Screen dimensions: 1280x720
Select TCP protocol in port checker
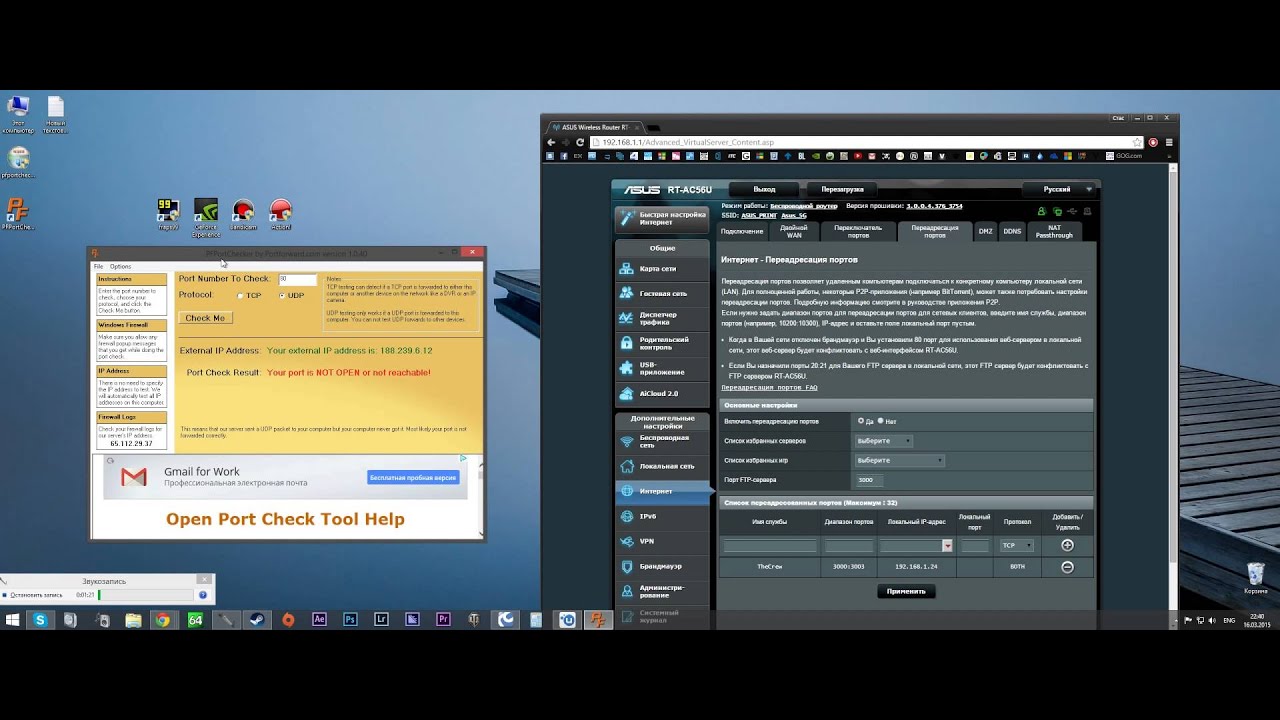(241, 296)
